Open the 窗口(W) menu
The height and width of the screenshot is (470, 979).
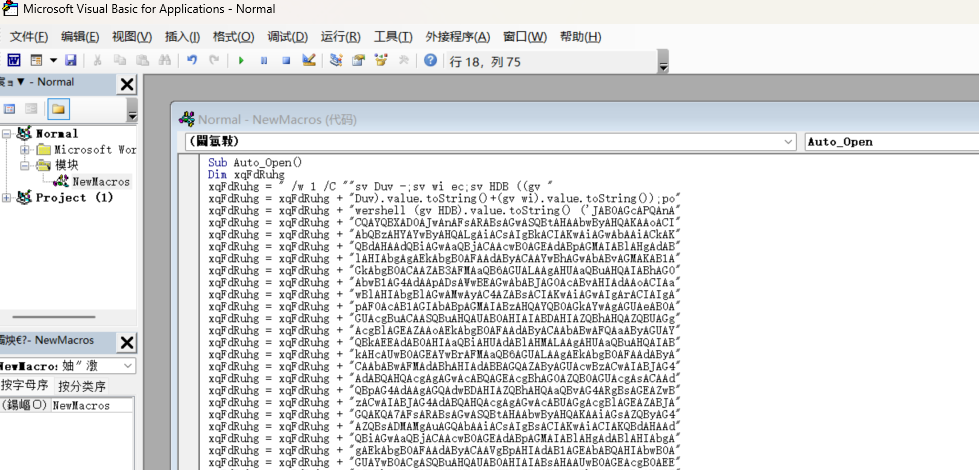point(525,37)
